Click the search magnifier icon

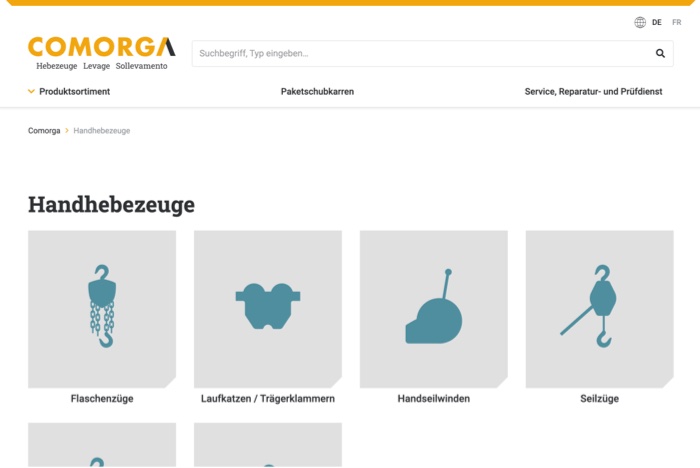[x=660, y=53]
